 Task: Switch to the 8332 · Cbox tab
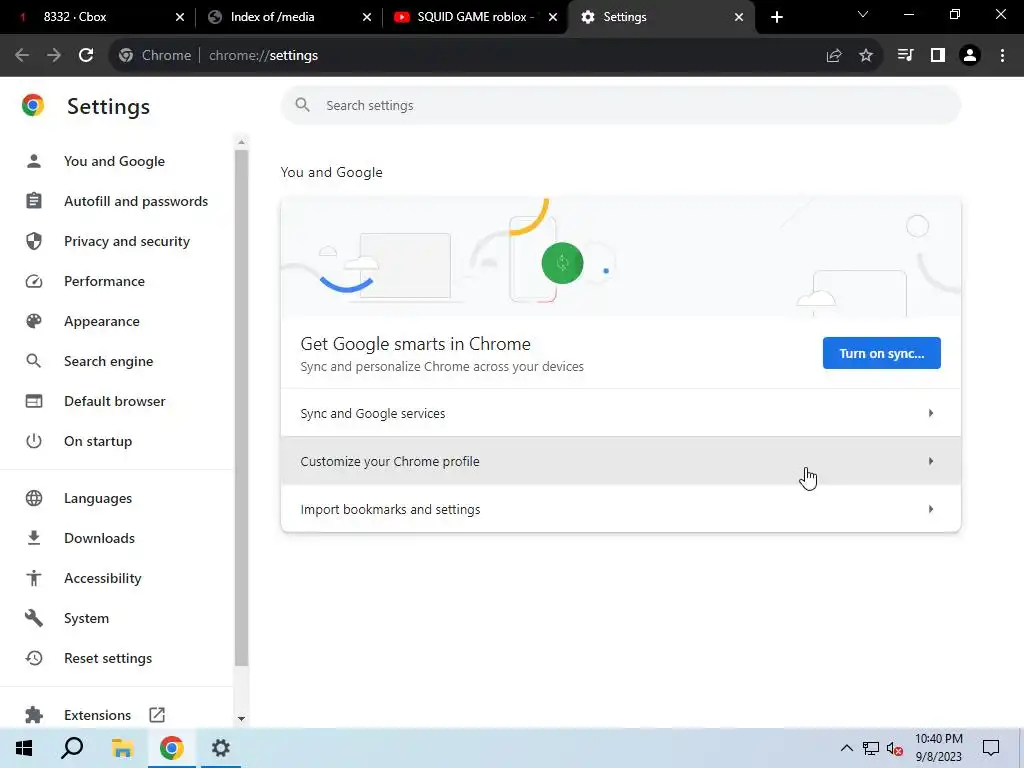97,17
